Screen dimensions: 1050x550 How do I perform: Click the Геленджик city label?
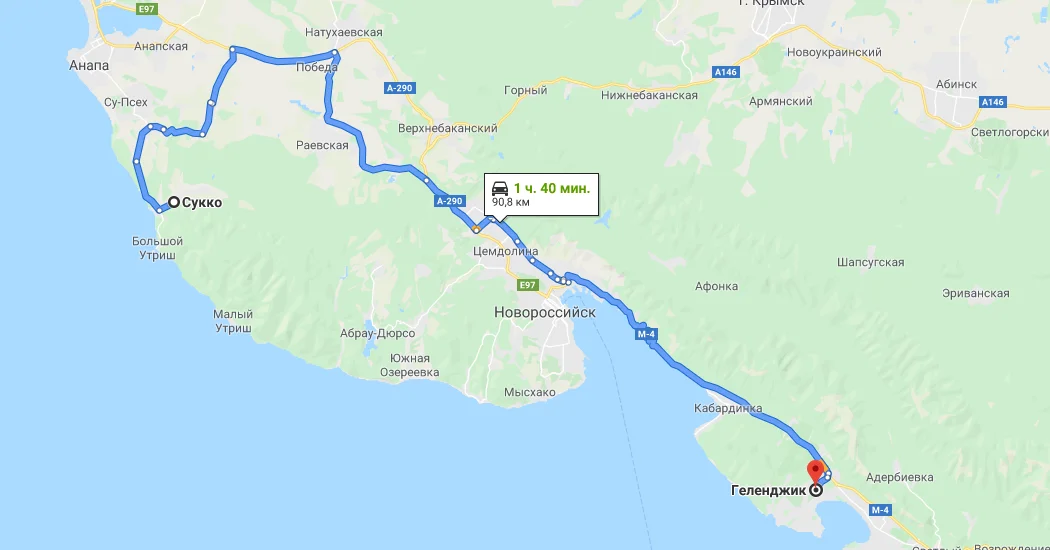tap(768, 490)
